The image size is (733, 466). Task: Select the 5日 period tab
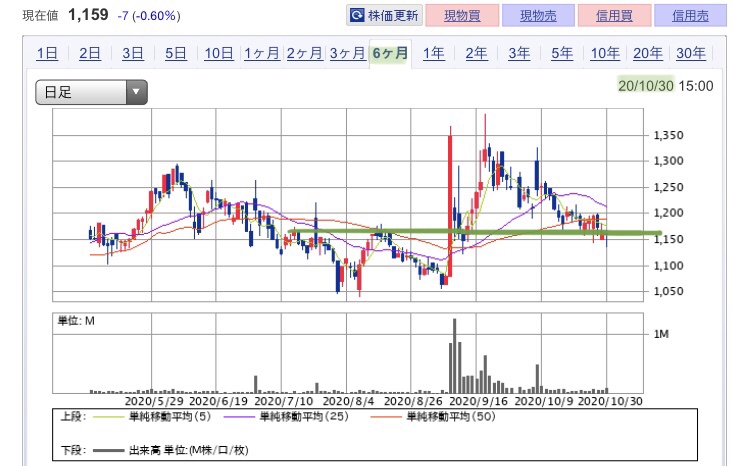coord(176,53)
